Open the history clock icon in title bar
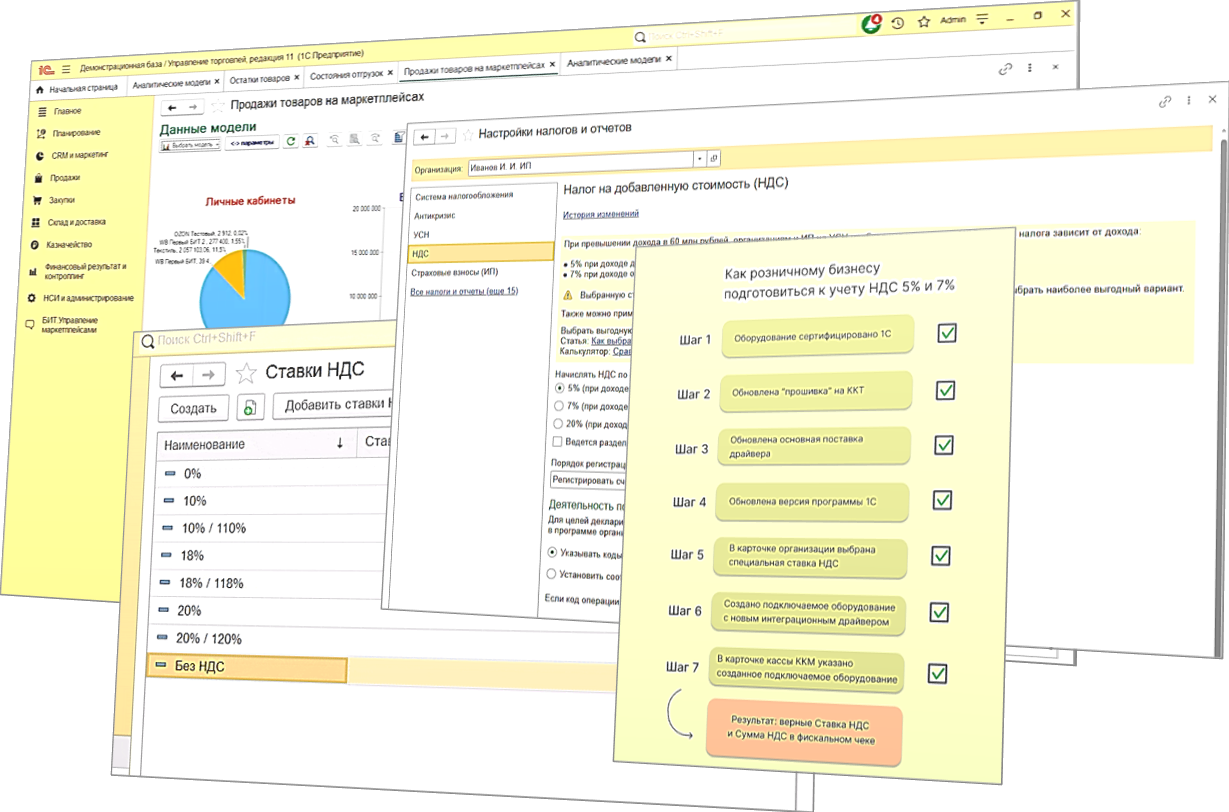Viewport: 1229px width, 812px height. (898, 22)
